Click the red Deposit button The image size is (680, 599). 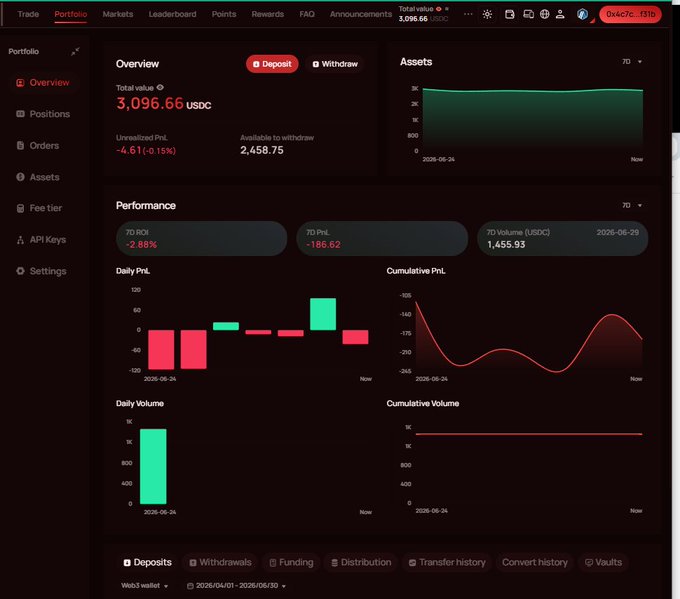point(272,64)
